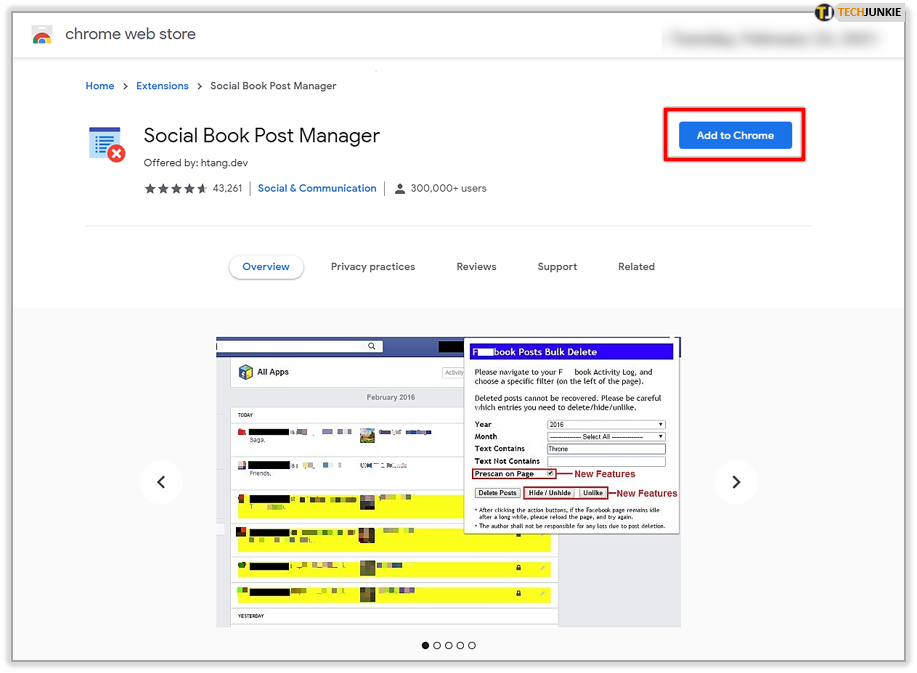Screen dimensions: 917x673
Task: Click the Add to Chrome button
Action: pyautogui.click(x=735, y=135)
